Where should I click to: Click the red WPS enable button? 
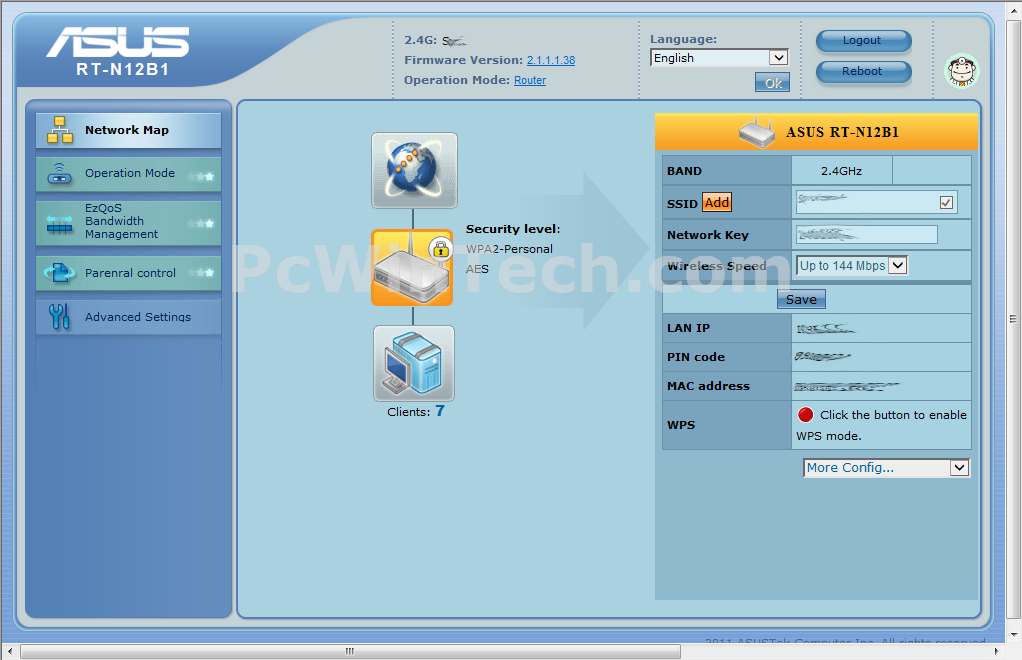pos(806,414)
